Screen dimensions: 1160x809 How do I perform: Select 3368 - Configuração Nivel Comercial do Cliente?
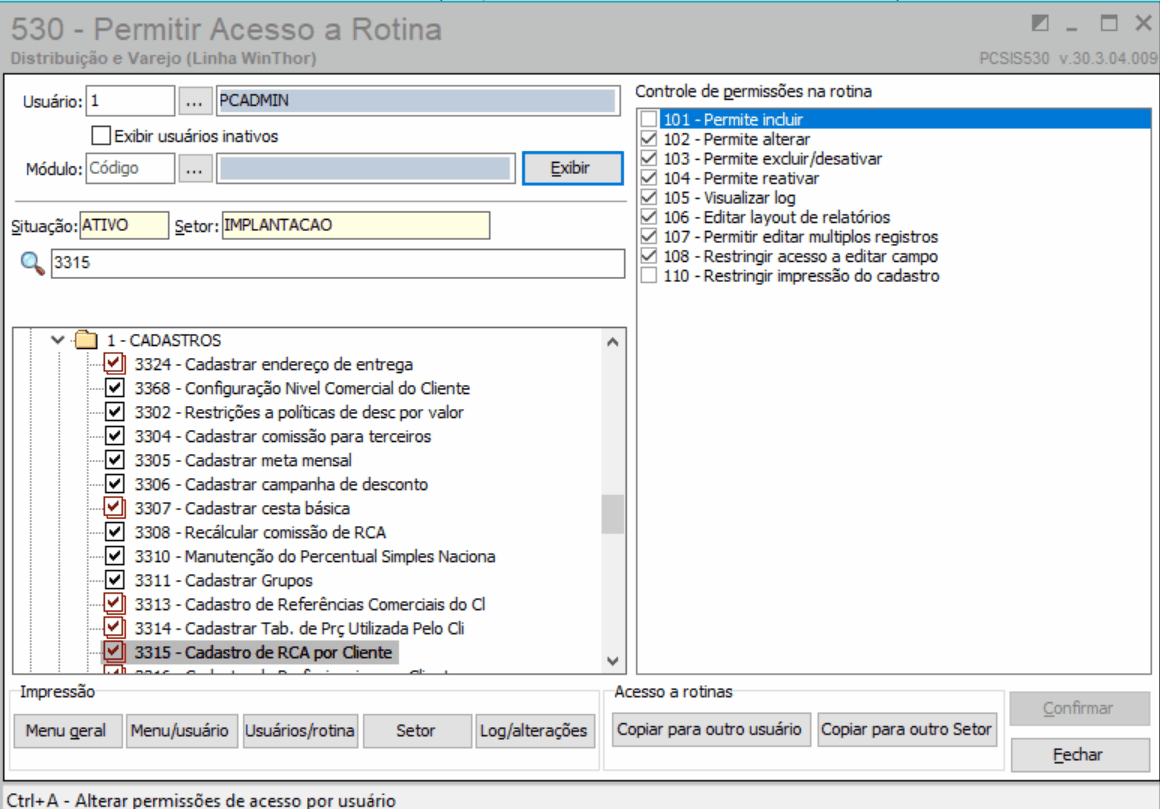point(302,388)
